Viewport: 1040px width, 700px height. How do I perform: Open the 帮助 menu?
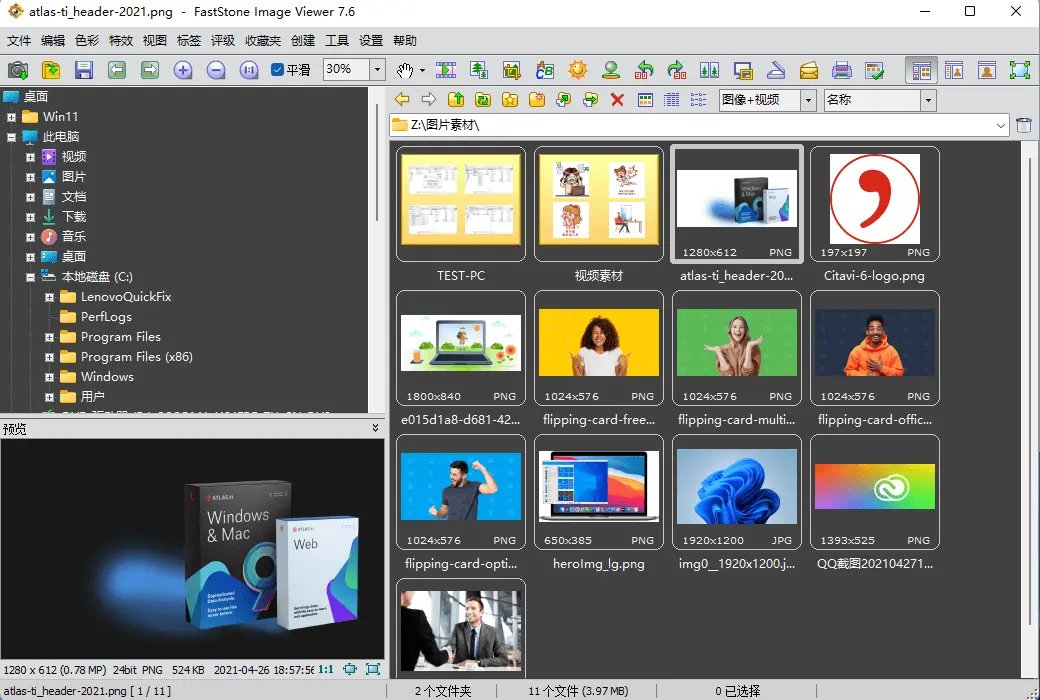coord(405,40)
